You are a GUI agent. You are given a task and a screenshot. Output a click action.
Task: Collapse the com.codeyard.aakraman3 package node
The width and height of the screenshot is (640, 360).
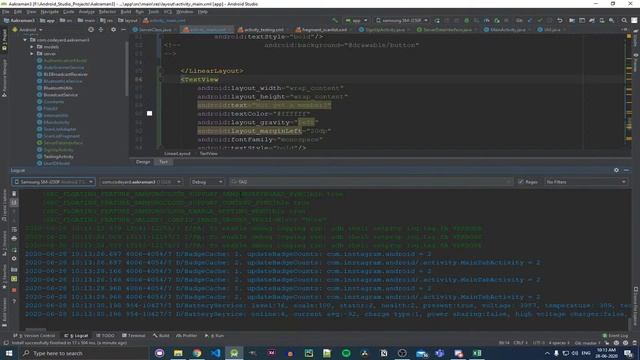coord(25,40)
